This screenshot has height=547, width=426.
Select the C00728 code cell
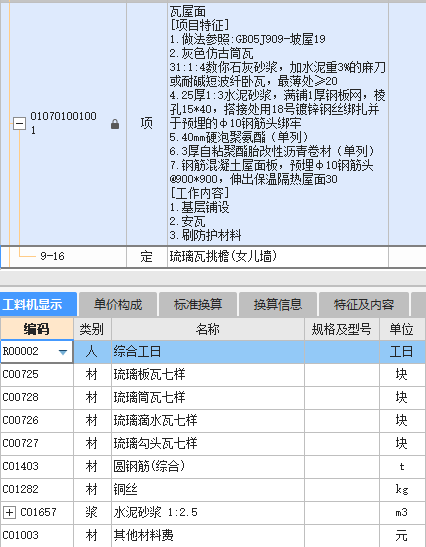[37, 398]
